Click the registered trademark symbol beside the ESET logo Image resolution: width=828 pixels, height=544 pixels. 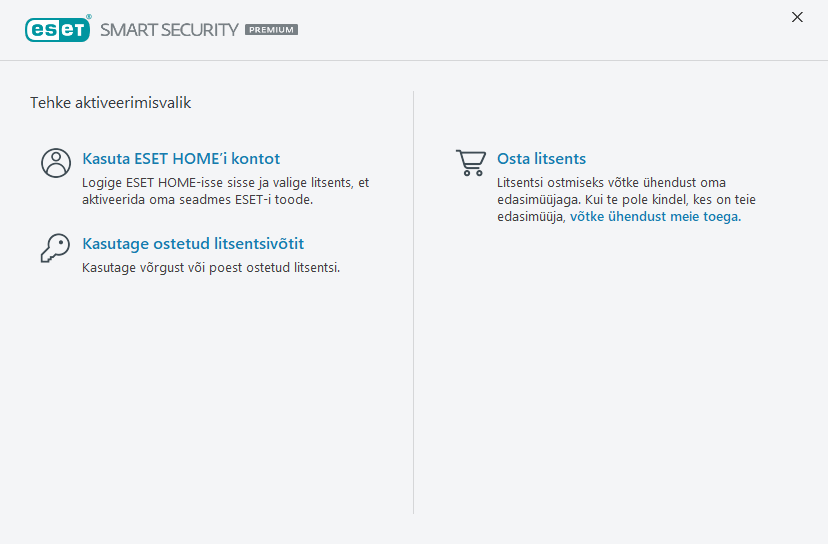[x=89, y=18]
